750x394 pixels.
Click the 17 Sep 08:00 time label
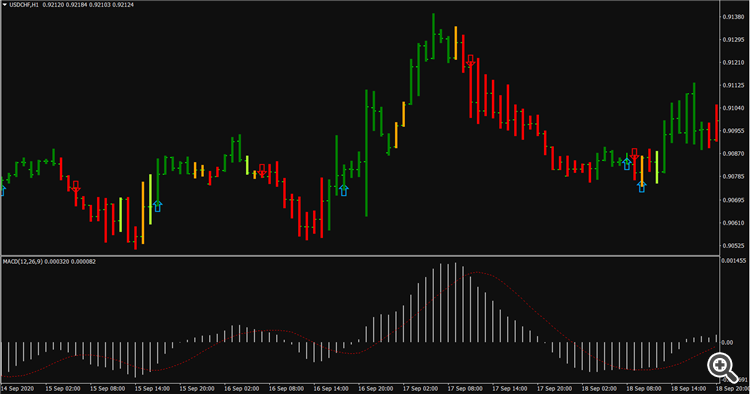[465, 389]
